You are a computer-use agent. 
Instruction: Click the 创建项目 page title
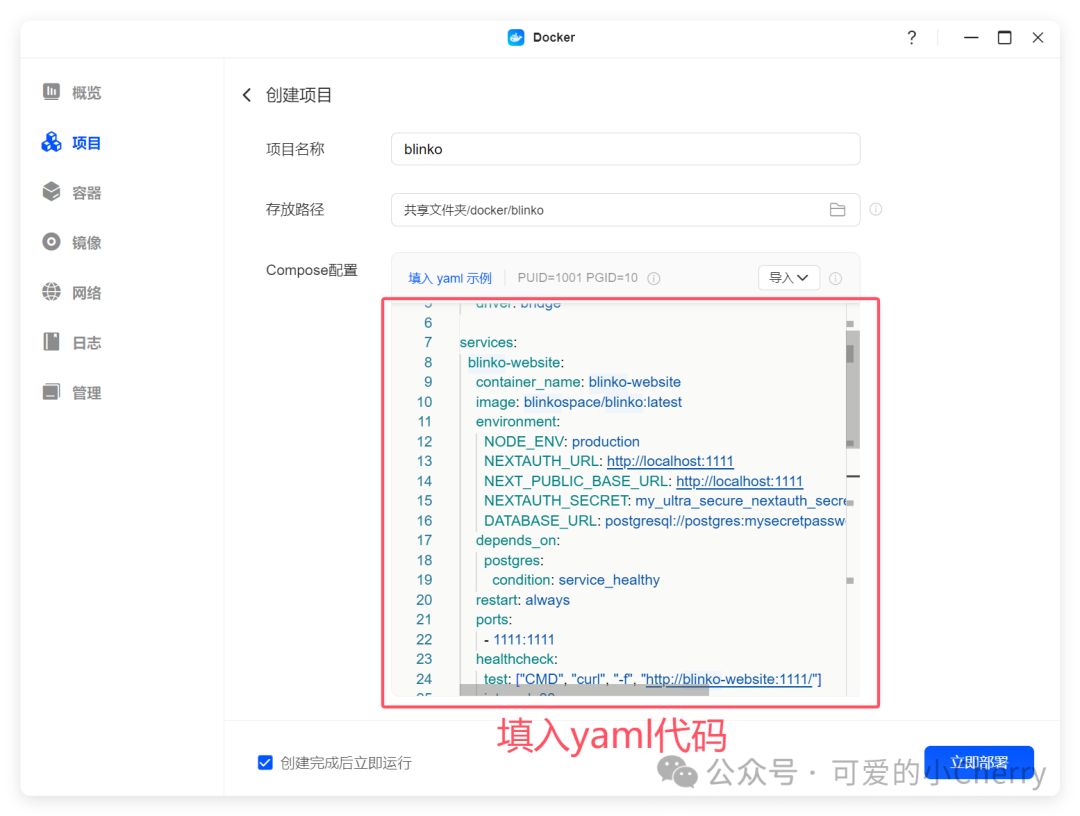coord(299,95)
